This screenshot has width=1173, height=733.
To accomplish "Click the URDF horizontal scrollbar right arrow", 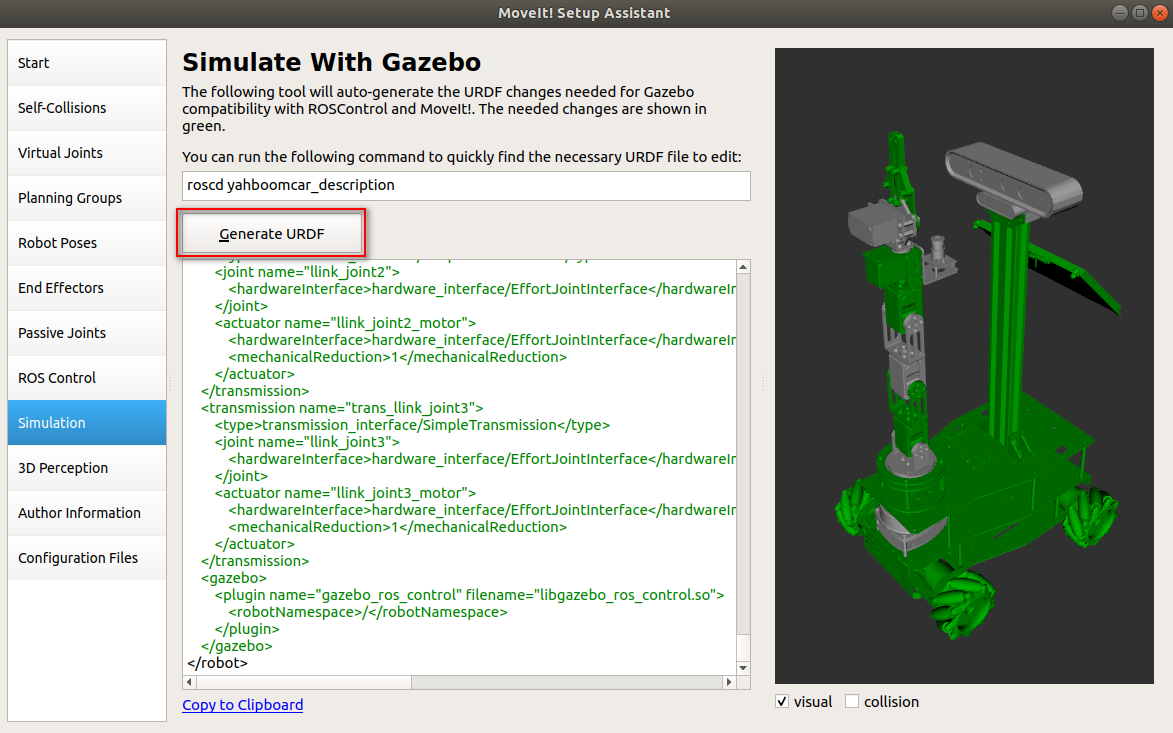I will 729,682.
